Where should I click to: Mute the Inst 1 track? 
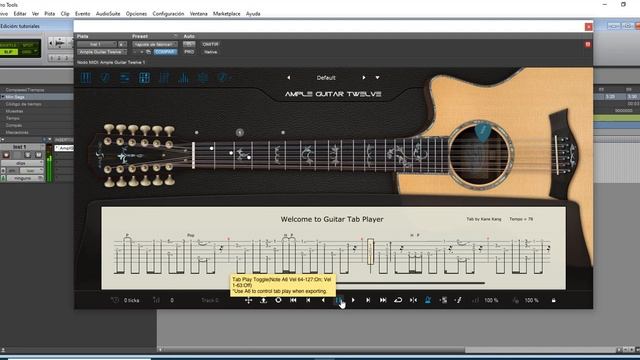tap(38, 155)
